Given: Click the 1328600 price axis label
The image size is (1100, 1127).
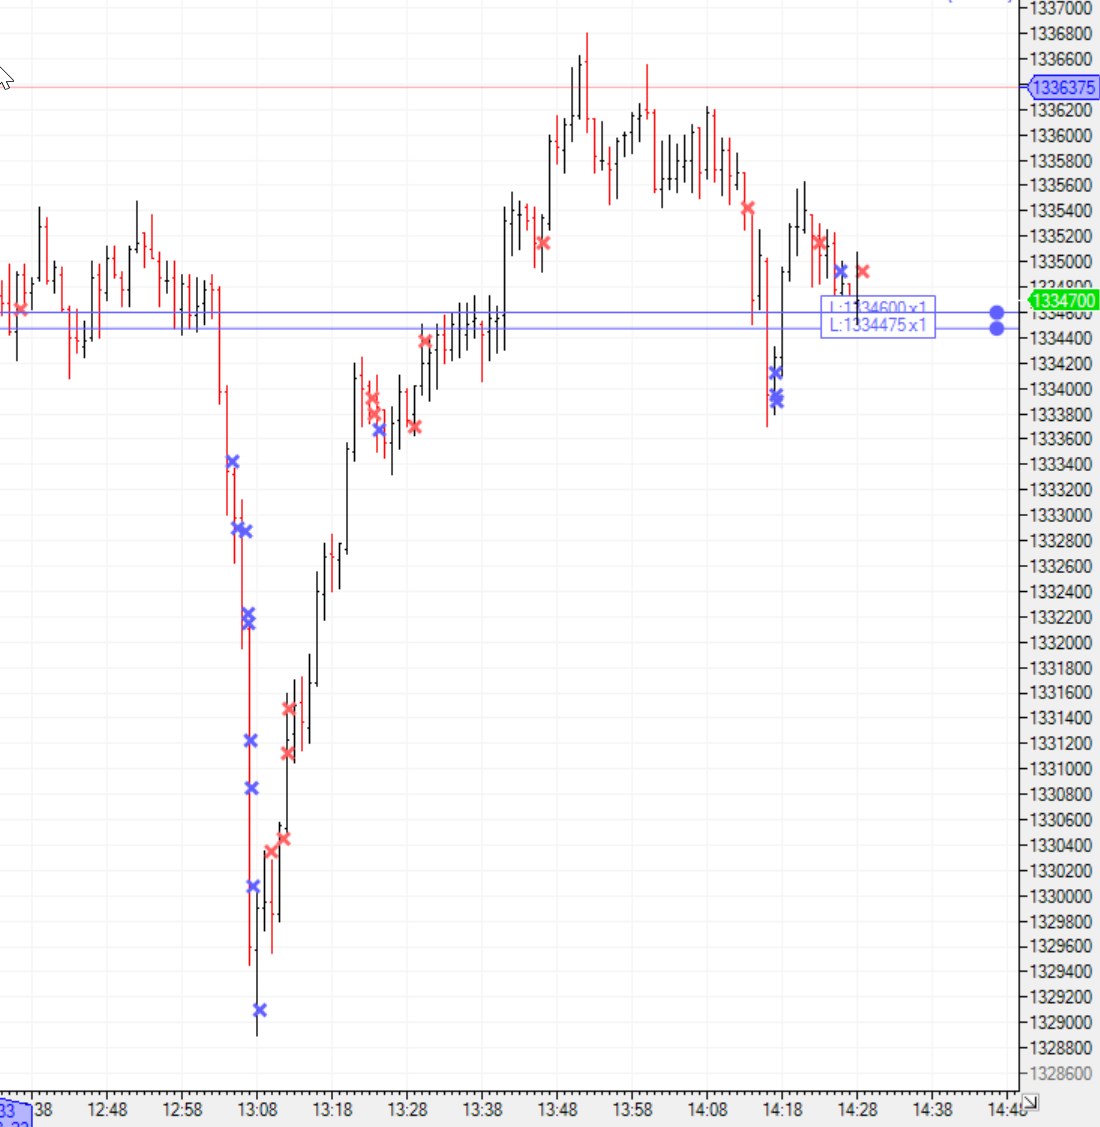Looking at the screenshot, I should (1060, 1073).
